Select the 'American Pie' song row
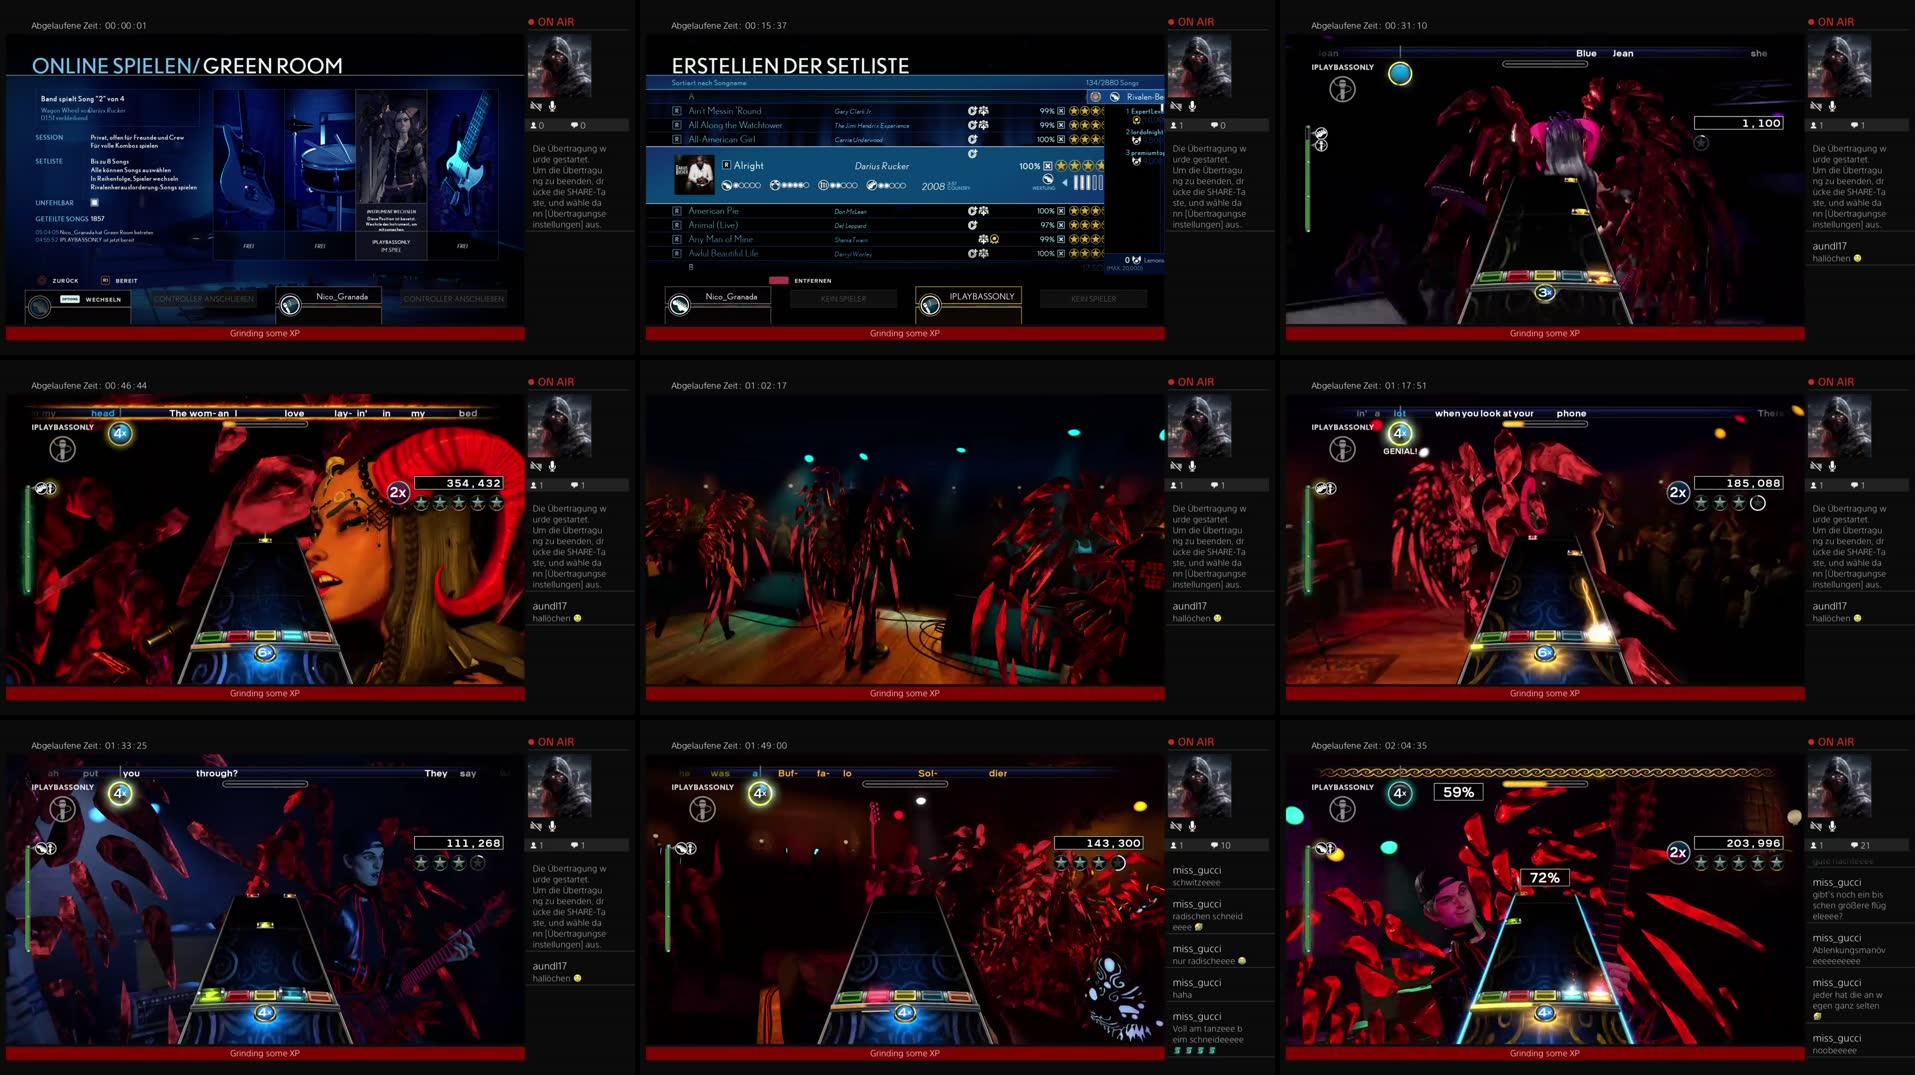 (x=875, y=211)
